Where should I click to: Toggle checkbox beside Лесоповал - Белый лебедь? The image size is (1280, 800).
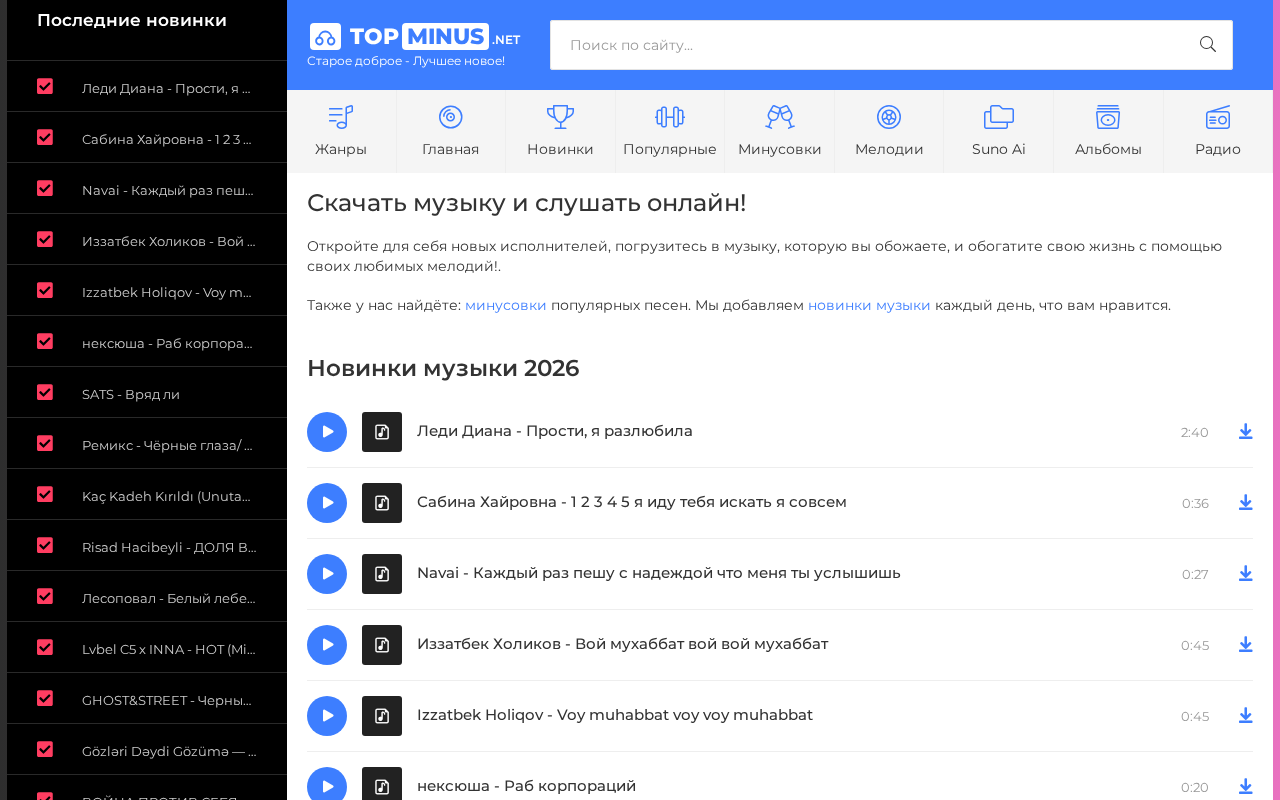(x=45, y=596)
